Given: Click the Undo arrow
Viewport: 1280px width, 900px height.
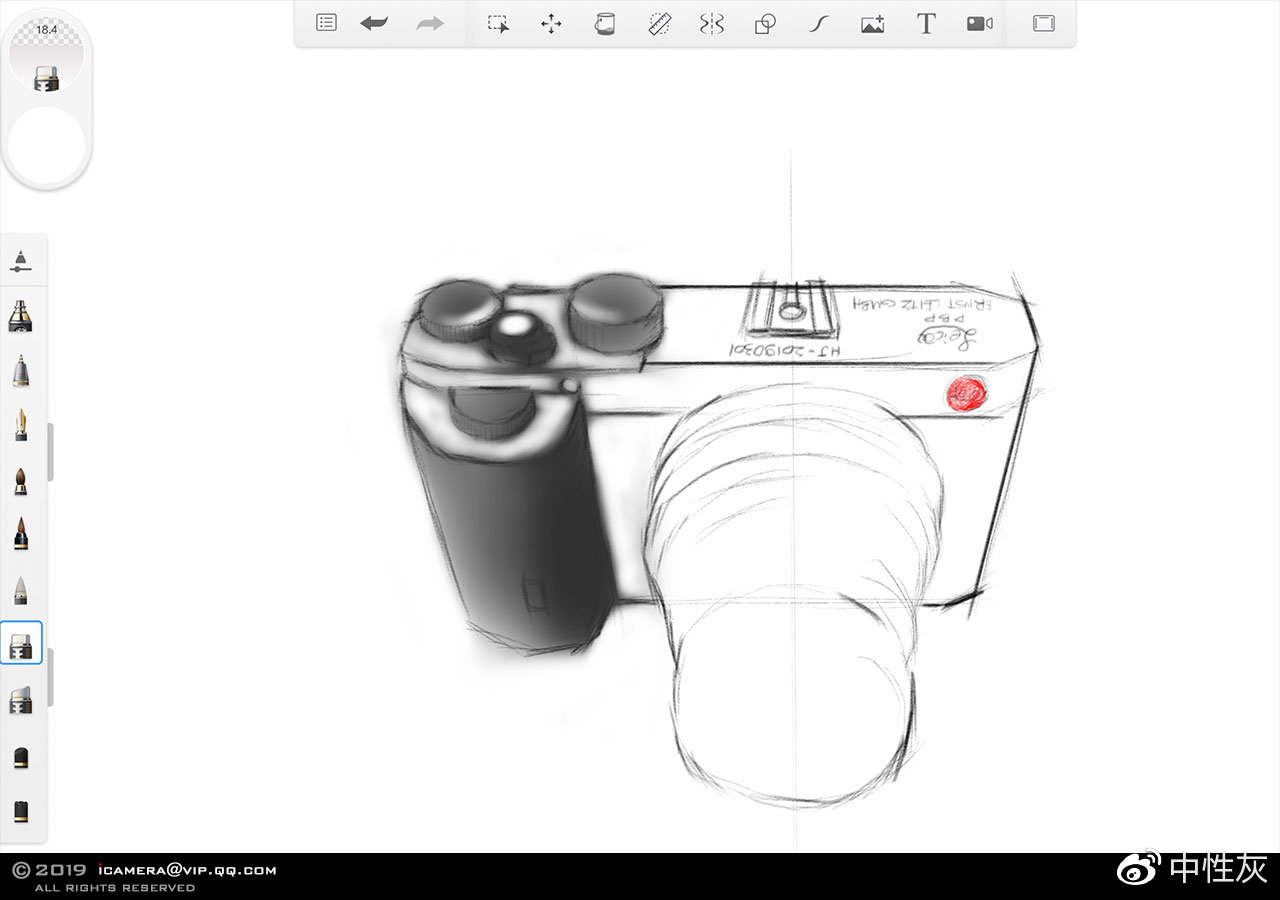Looking at the screenshot, I should 373,23.
